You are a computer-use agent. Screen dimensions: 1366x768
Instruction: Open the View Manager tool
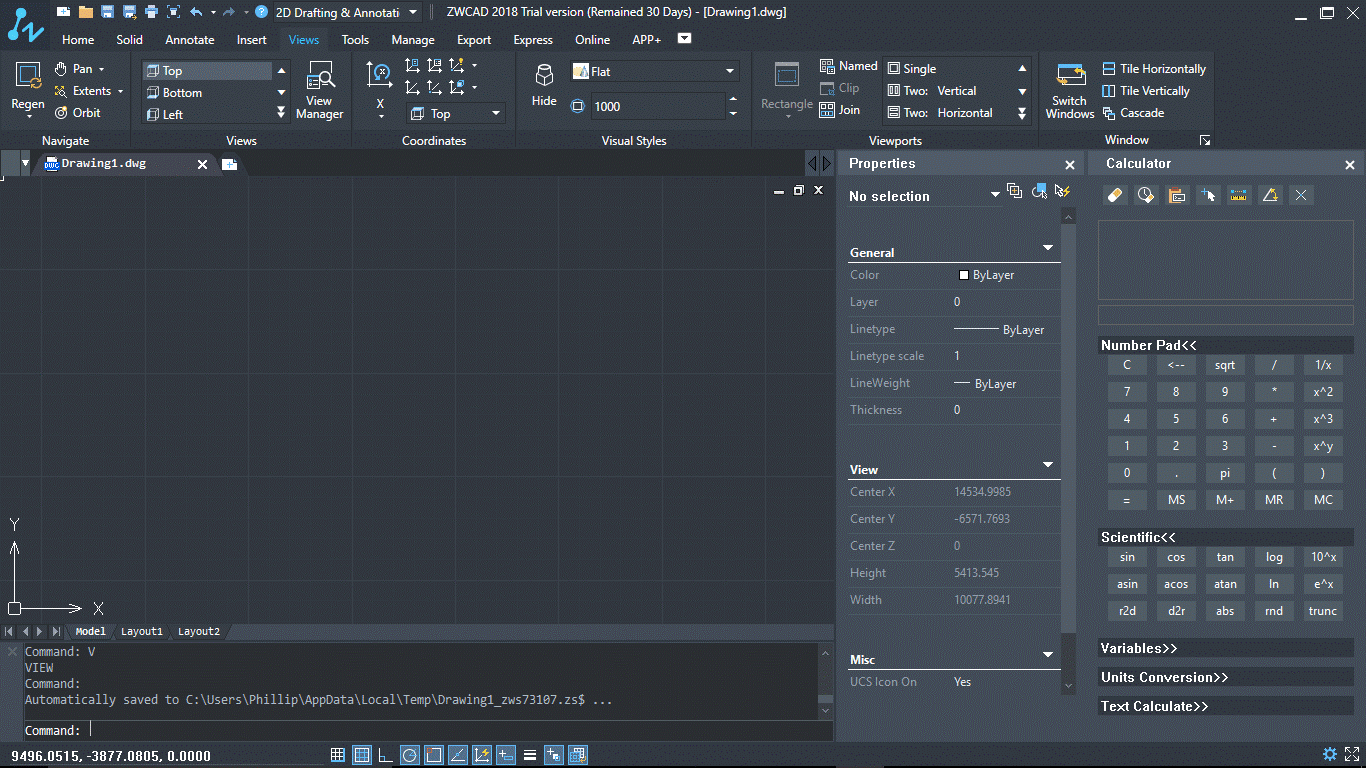tap(319, 90)
